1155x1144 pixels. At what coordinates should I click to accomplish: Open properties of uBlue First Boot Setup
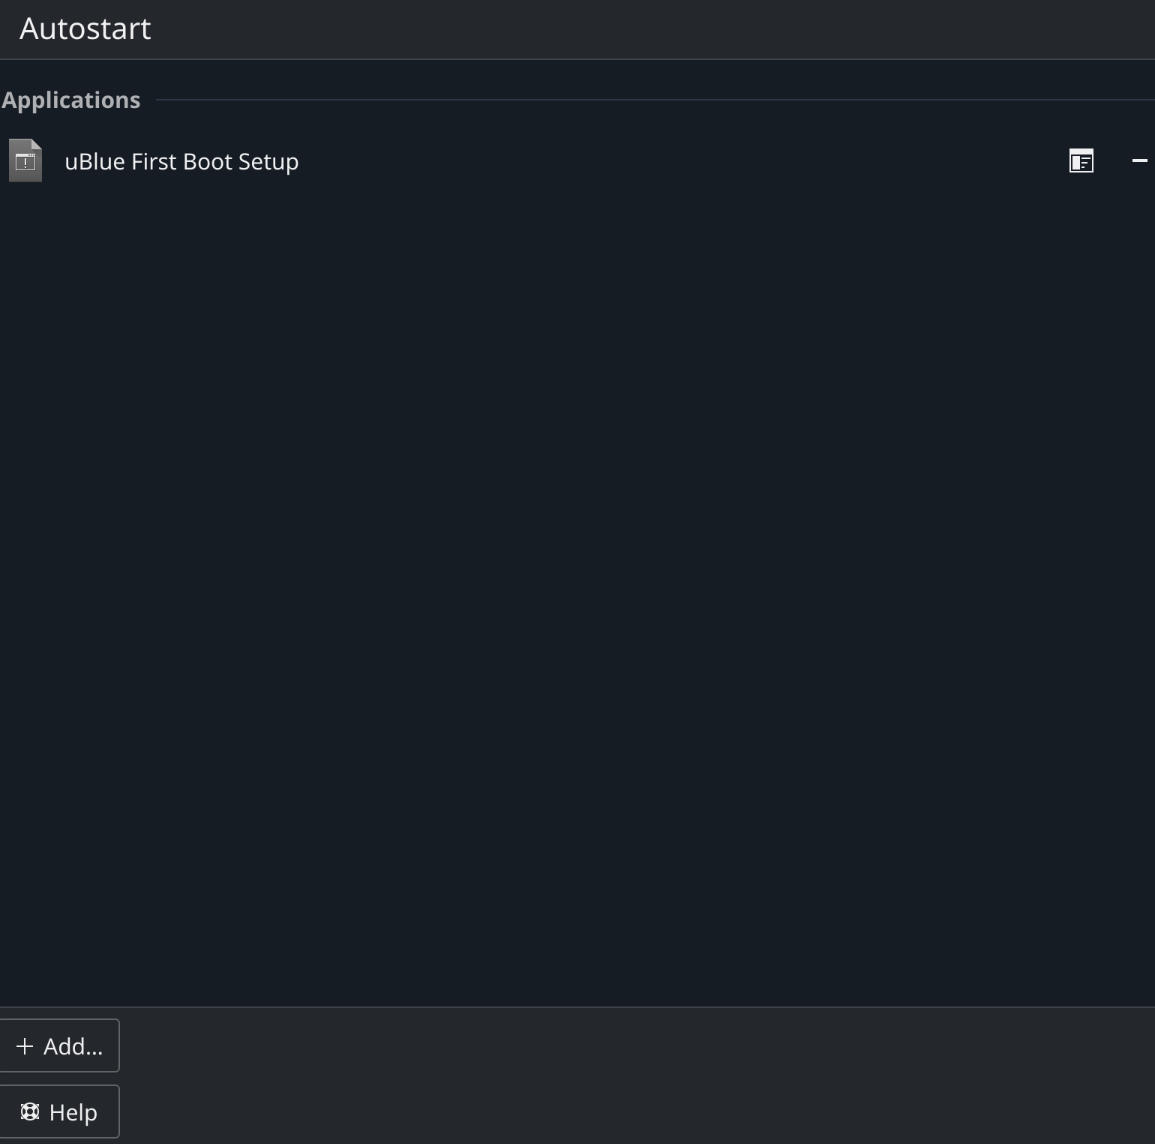(1081, 161)
